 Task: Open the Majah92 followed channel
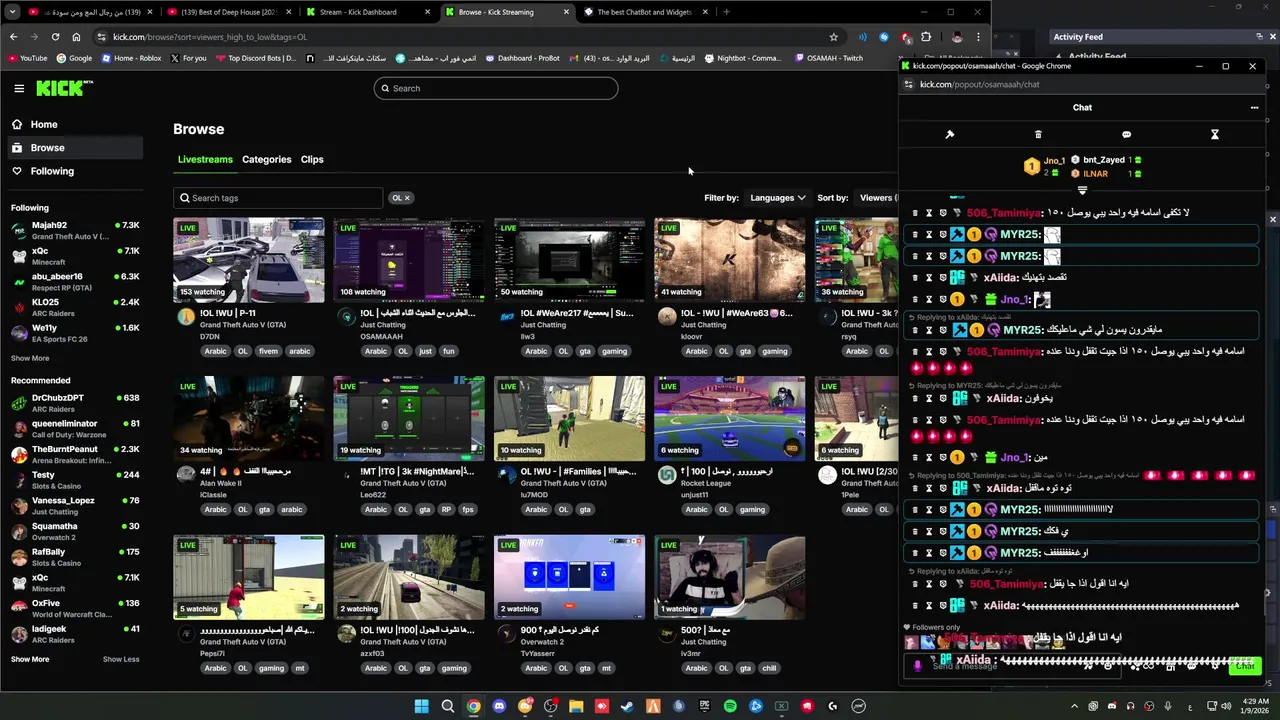click(x=75, y=231)
